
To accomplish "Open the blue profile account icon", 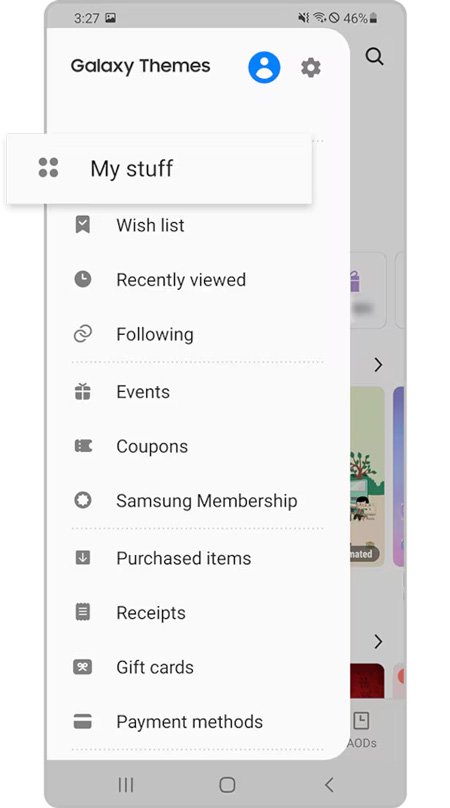I will [264, 67].
